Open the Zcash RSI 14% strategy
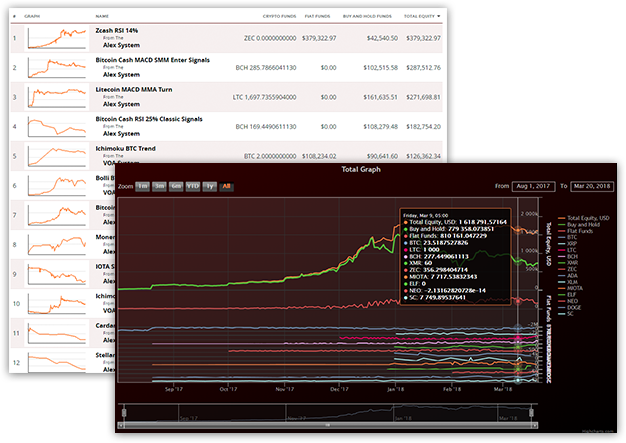Viewport: 626px width, 443px height. [x=117, y=31]
